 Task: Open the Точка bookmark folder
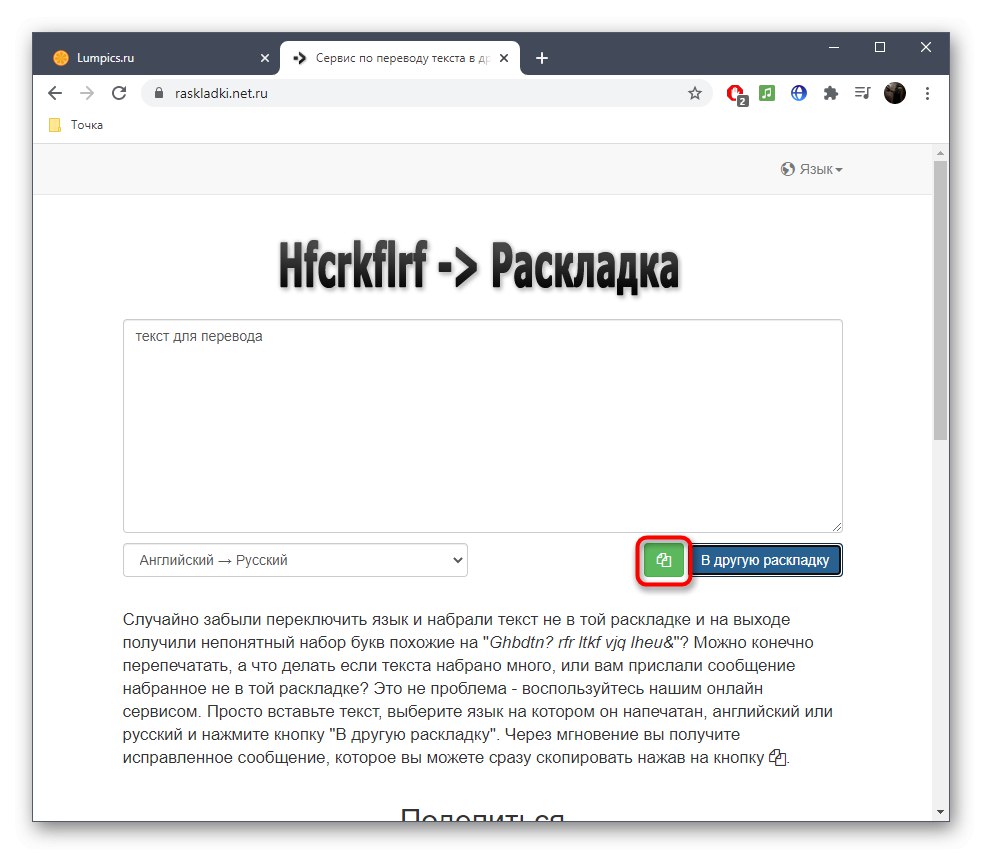point(76,125)
